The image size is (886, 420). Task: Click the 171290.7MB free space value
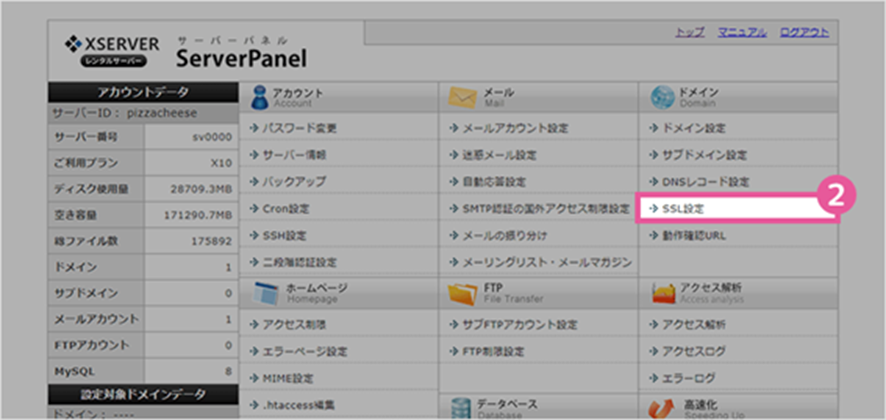(x=198, y=215)
